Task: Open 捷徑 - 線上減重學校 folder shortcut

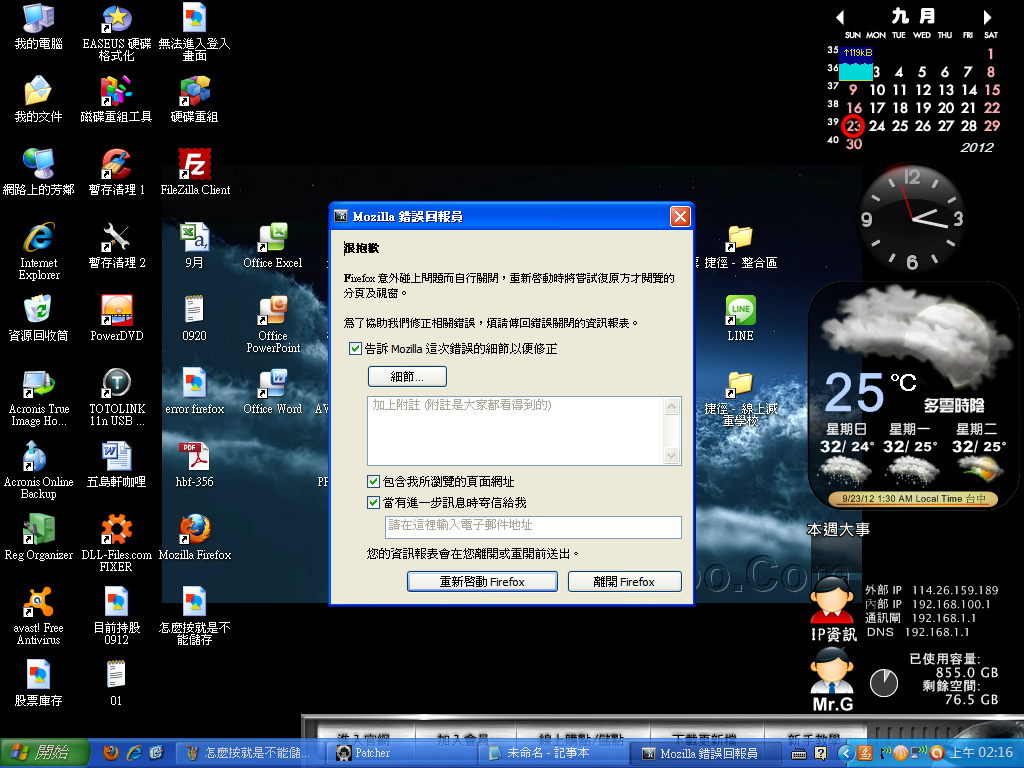Action: pos(740,398)
